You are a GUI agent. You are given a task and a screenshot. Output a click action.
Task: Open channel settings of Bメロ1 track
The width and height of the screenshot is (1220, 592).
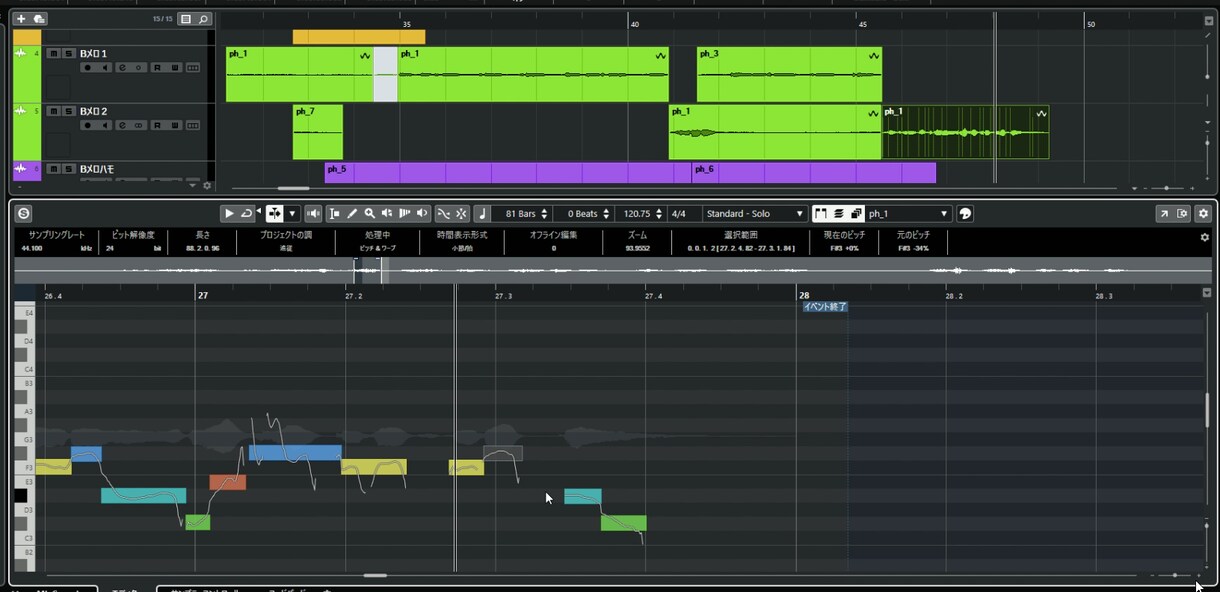pos(122,67)
